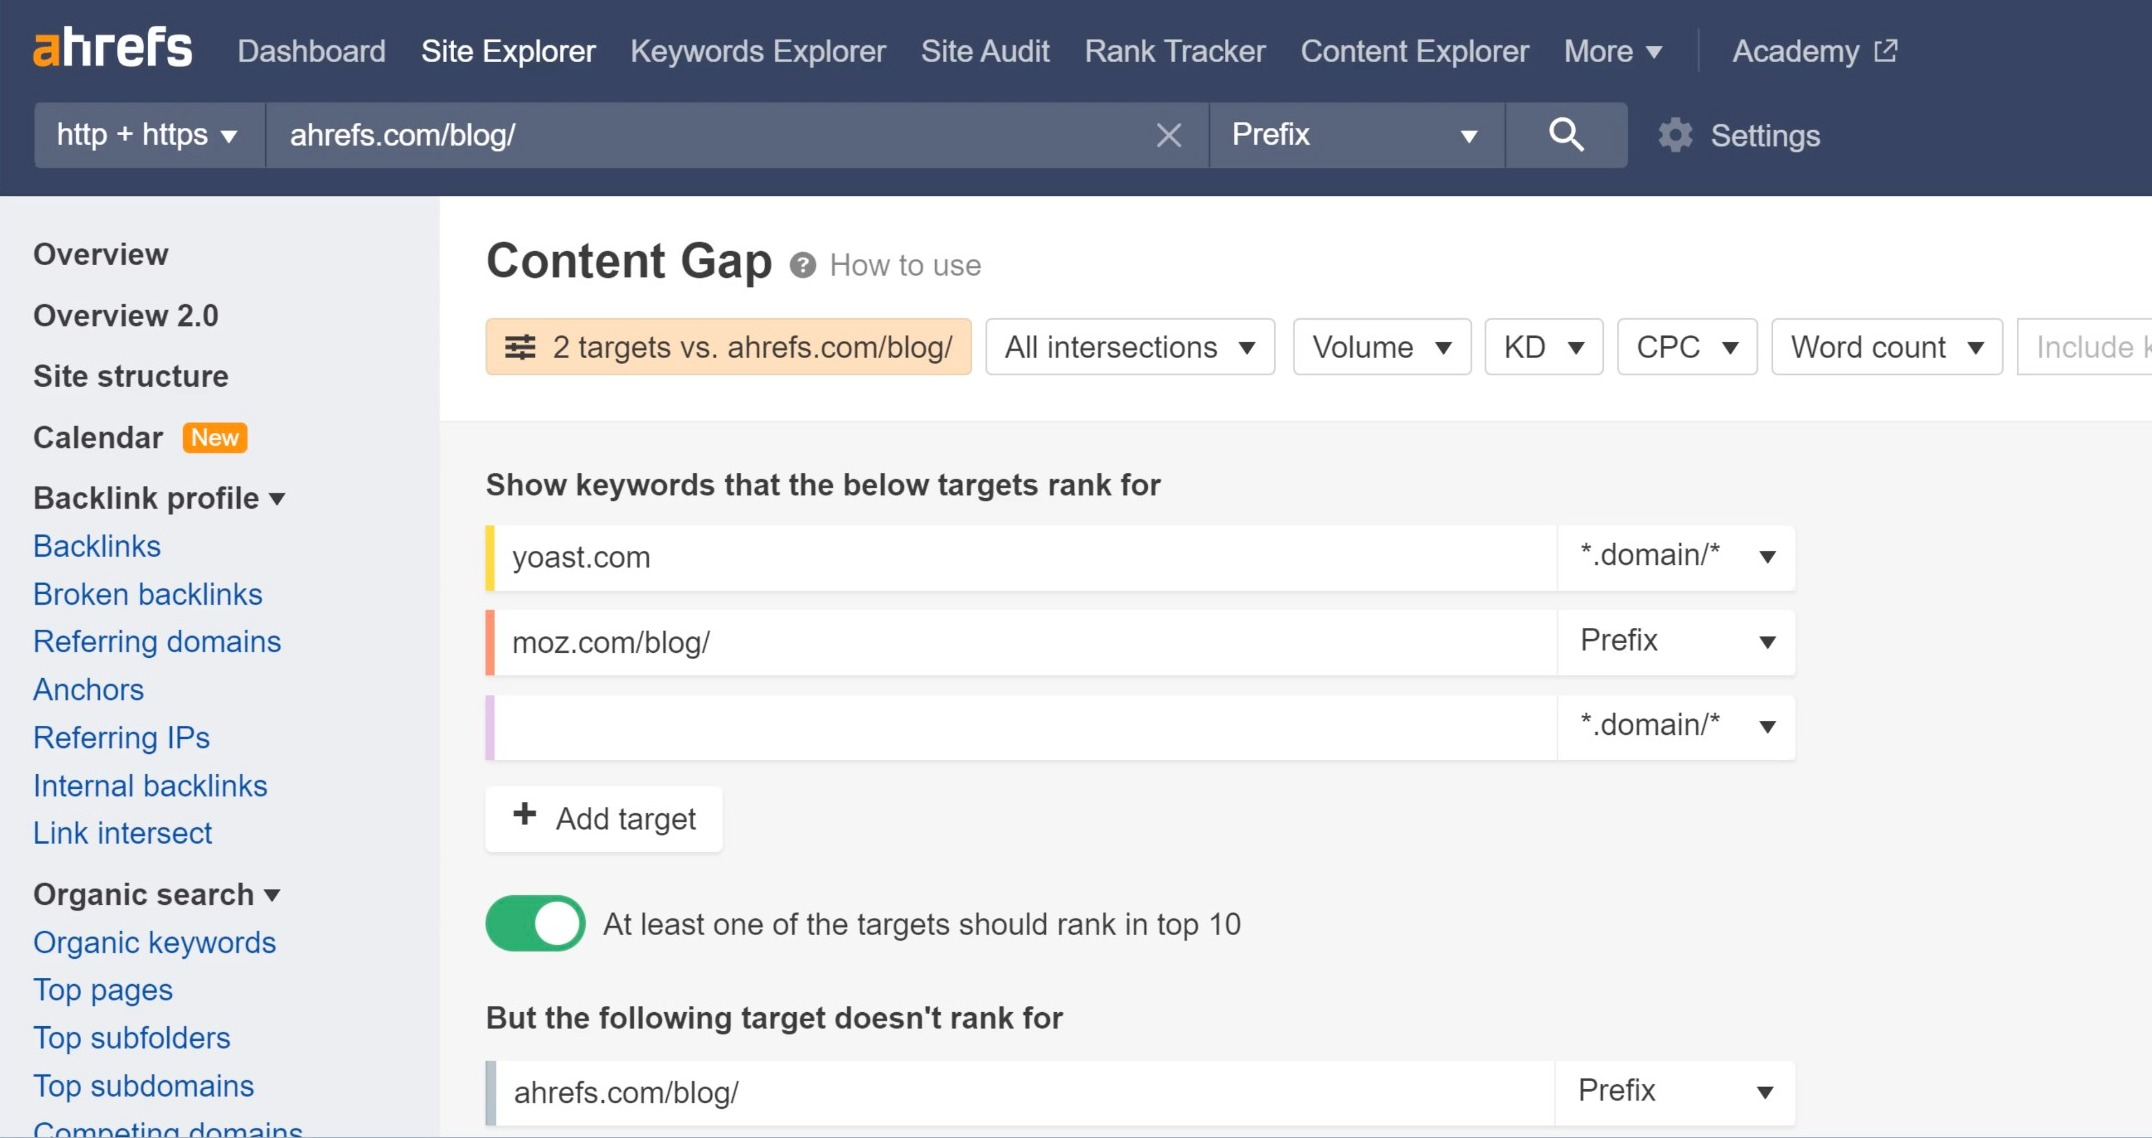The image size is (2152, 1138).
Task: Click the Settings gear icon
Action: tap(1675, 135)
